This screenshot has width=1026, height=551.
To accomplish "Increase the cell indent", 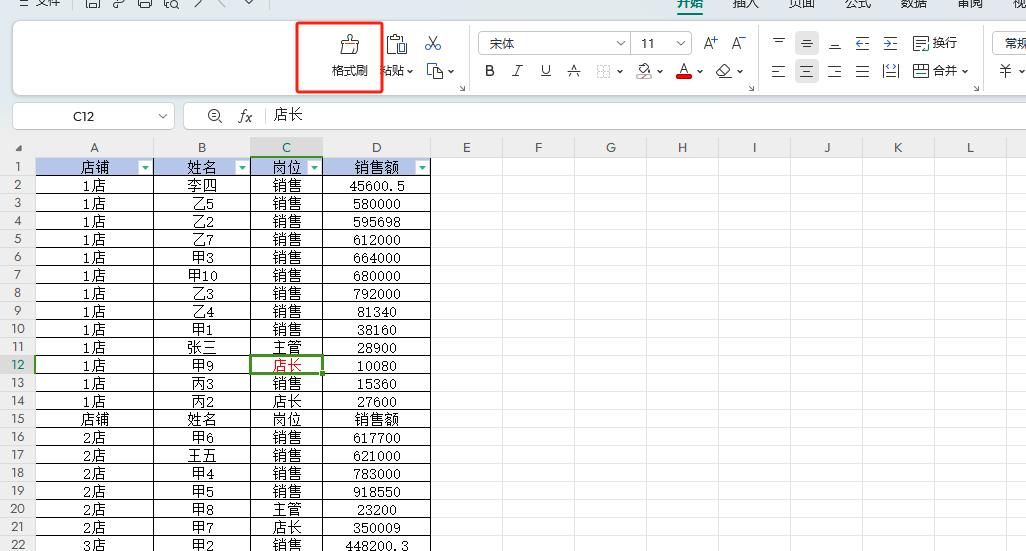I will pyautogui.click(x=891, y=43).
